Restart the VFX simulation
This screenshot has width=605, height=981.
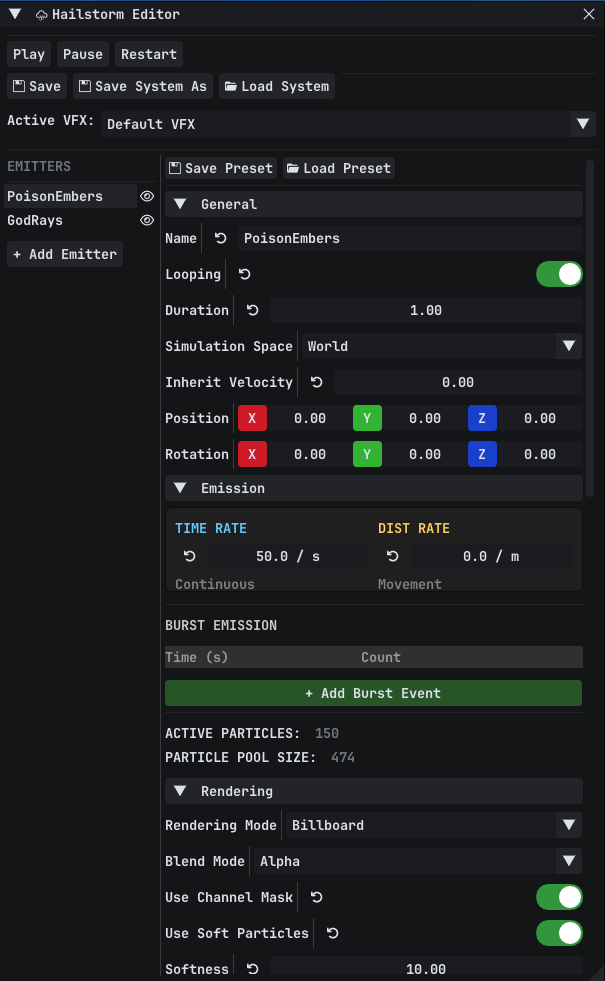[149, 54]
